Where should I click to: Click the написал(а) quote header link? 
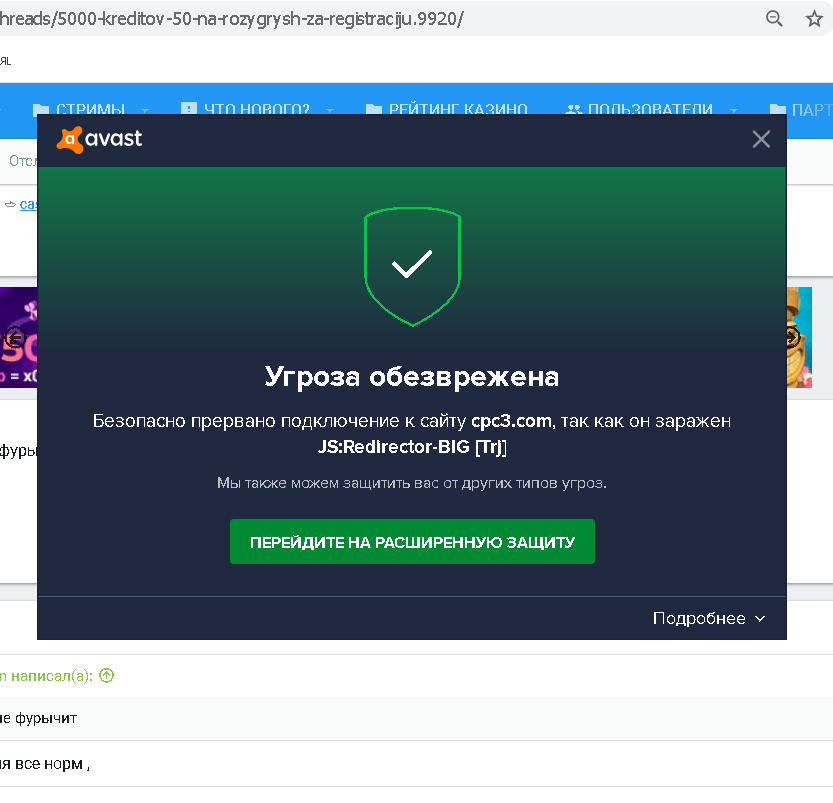(x=47, y=676)
